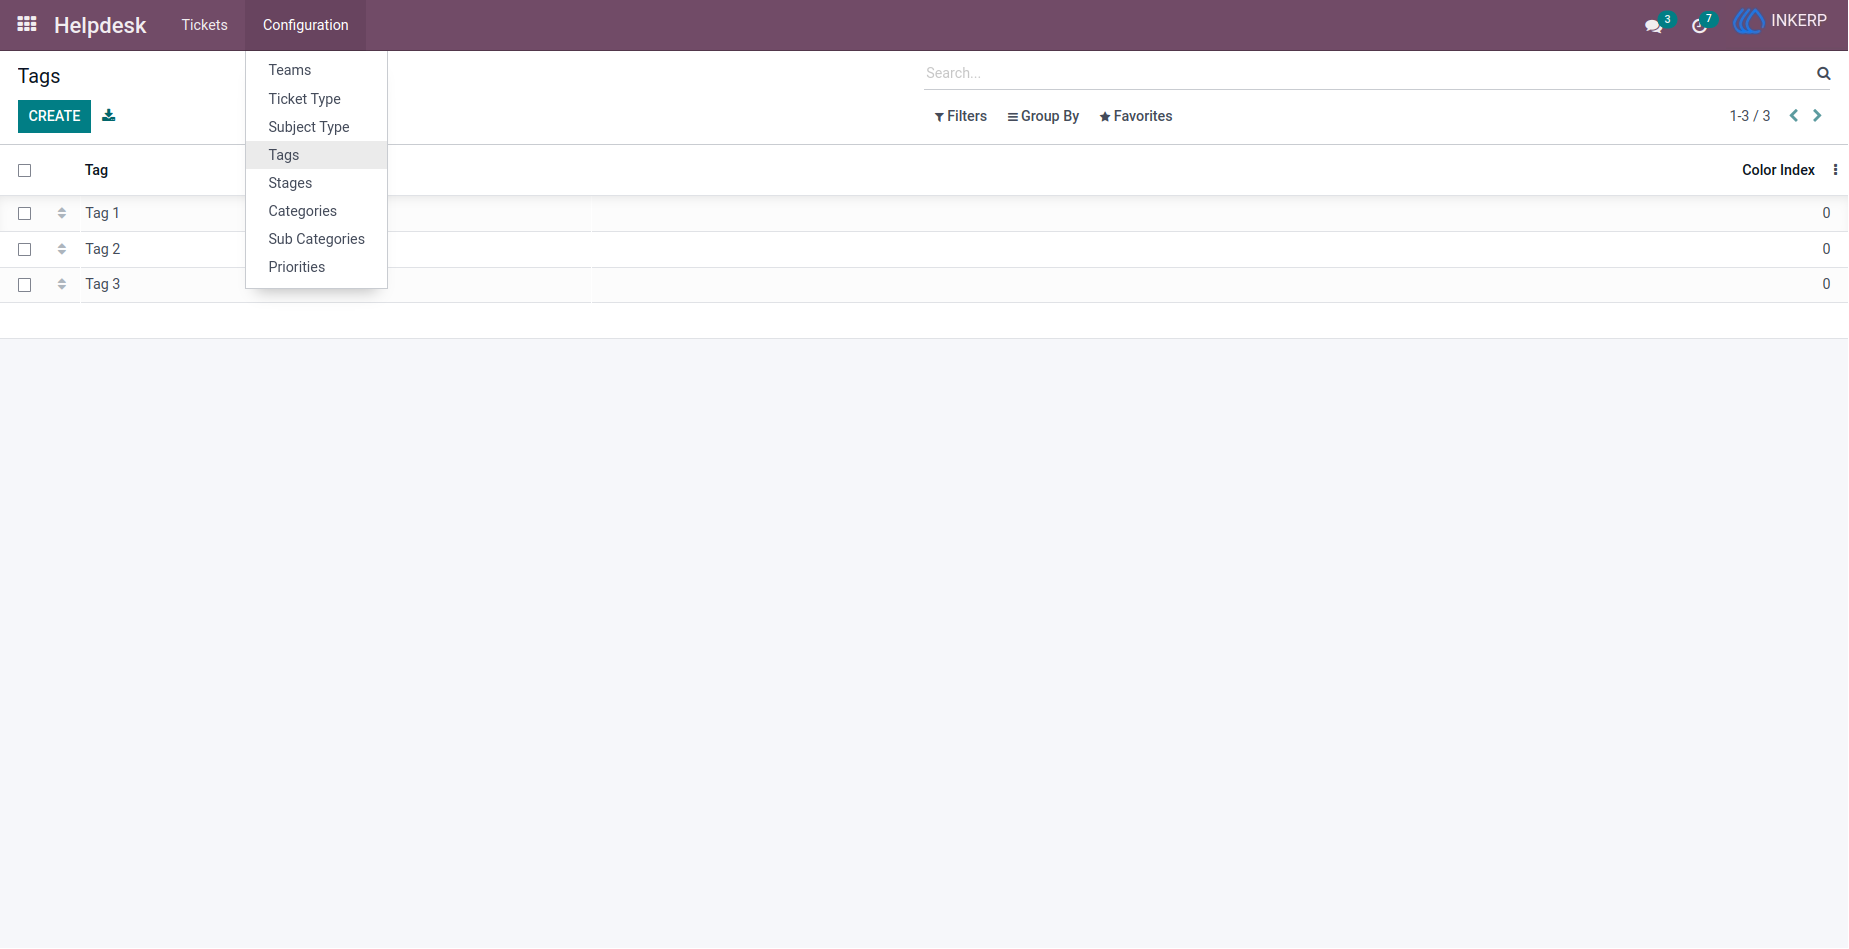Select Priorities menu entry
This screenshot has height=949, width=1849.
tap(316, 267)
